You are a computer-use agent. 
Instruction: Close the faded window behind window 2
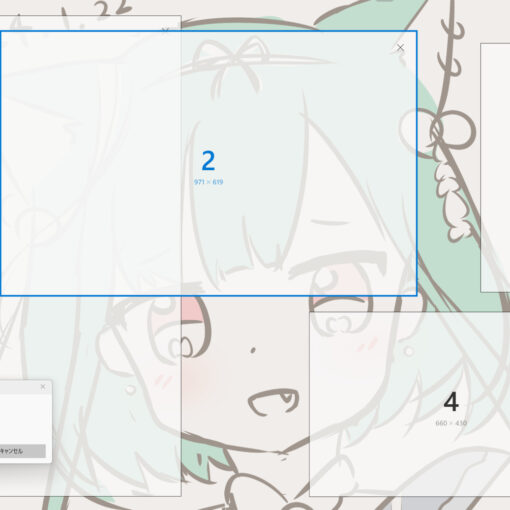click(165, 31)
